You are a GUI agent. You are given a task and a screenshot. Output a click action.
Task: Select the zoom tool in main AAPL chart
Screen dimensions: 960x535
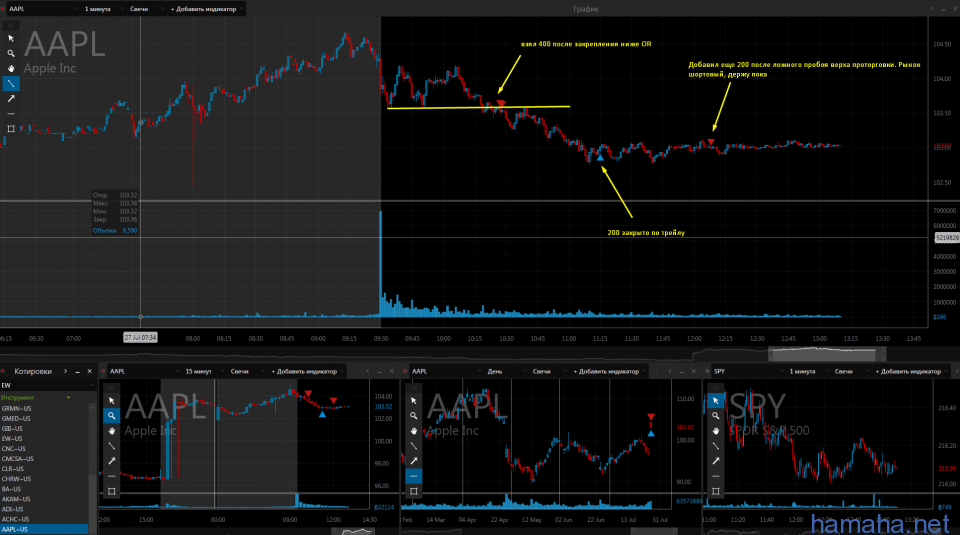coord(11,54)
